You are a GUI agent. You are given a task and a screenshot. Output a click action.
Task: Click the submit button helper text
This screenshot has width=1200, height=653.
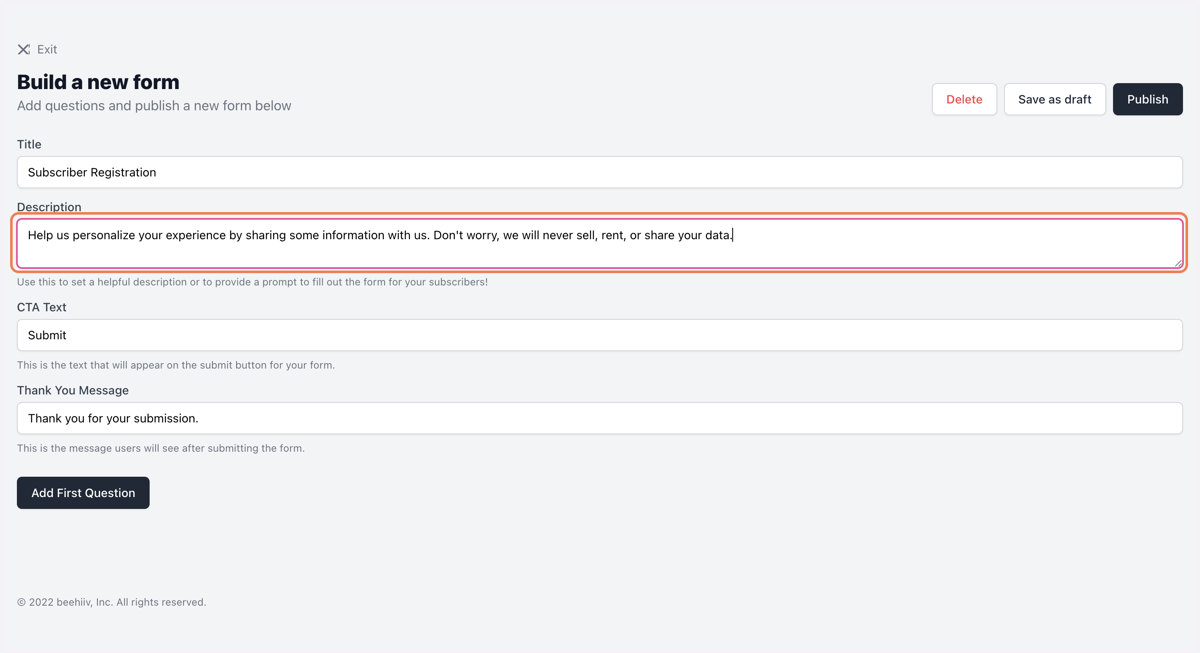coord(176,365)
